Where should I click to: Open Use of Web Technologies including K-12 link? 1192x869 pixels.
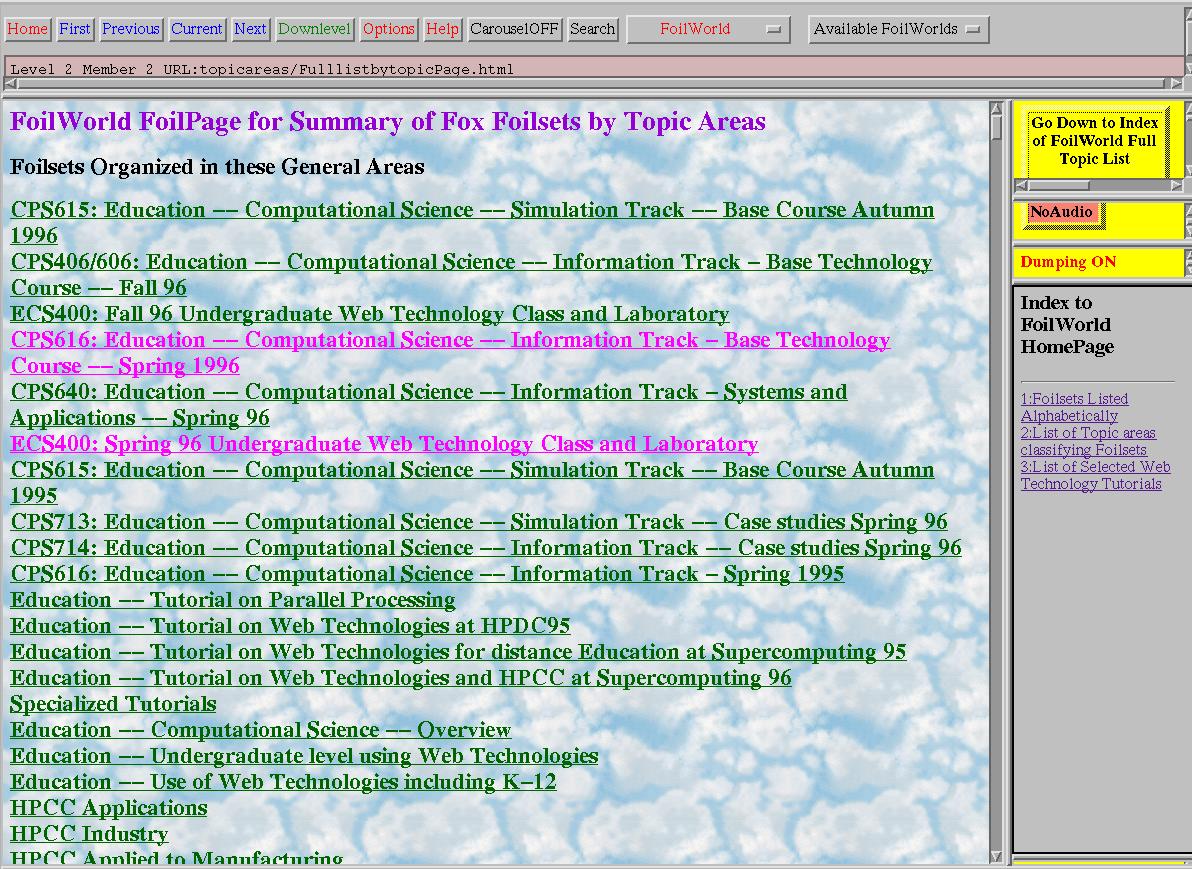click(284, 782)
